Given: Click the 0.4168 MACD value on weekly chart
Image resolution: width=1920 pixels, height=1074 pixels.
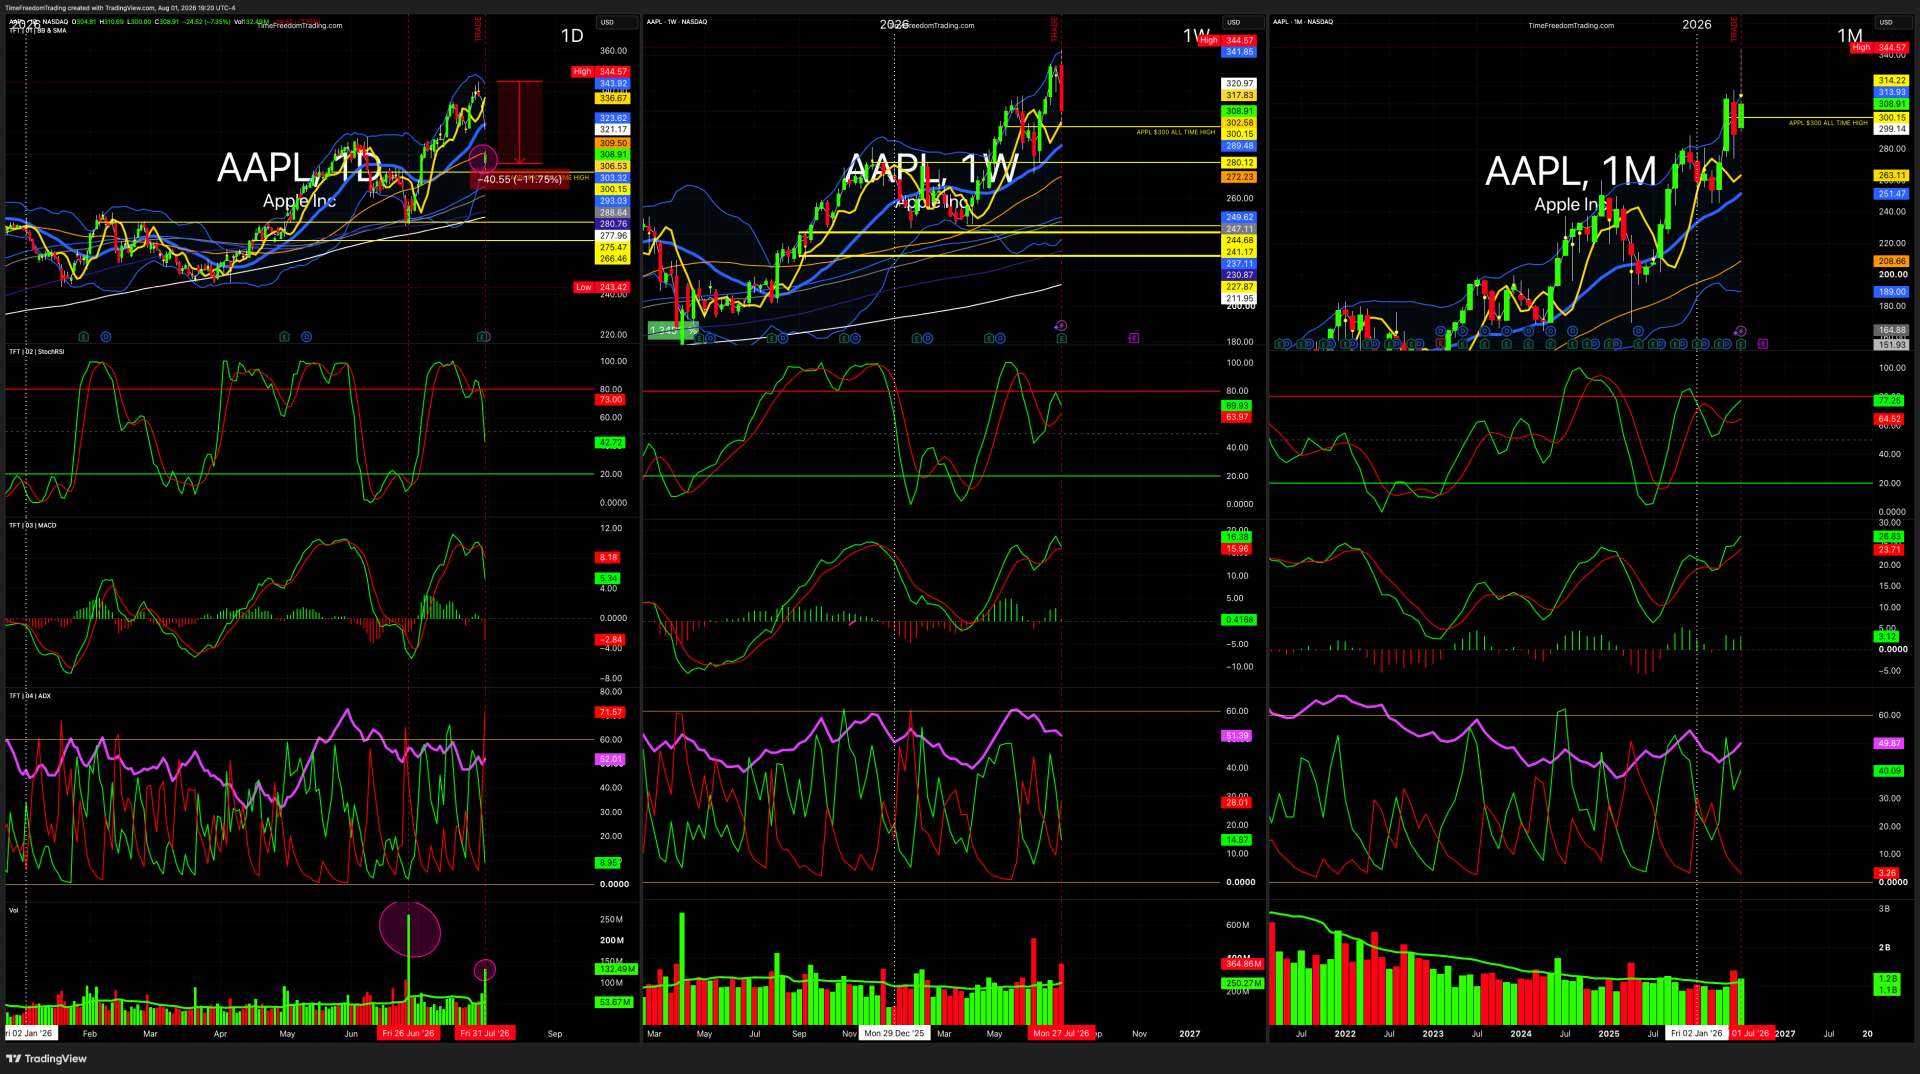Looking at the screenshot, I should 1239,620.
